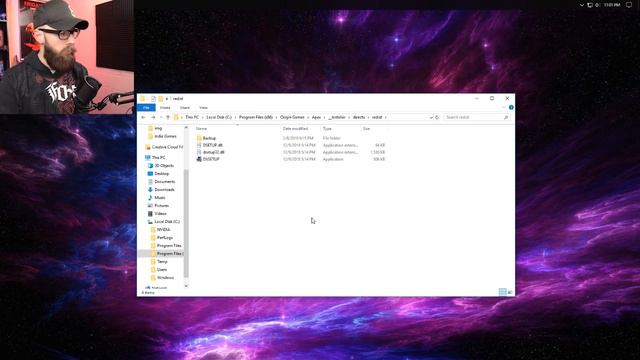Click navigation pane scrollbar up arrow

tap(186, 128)
